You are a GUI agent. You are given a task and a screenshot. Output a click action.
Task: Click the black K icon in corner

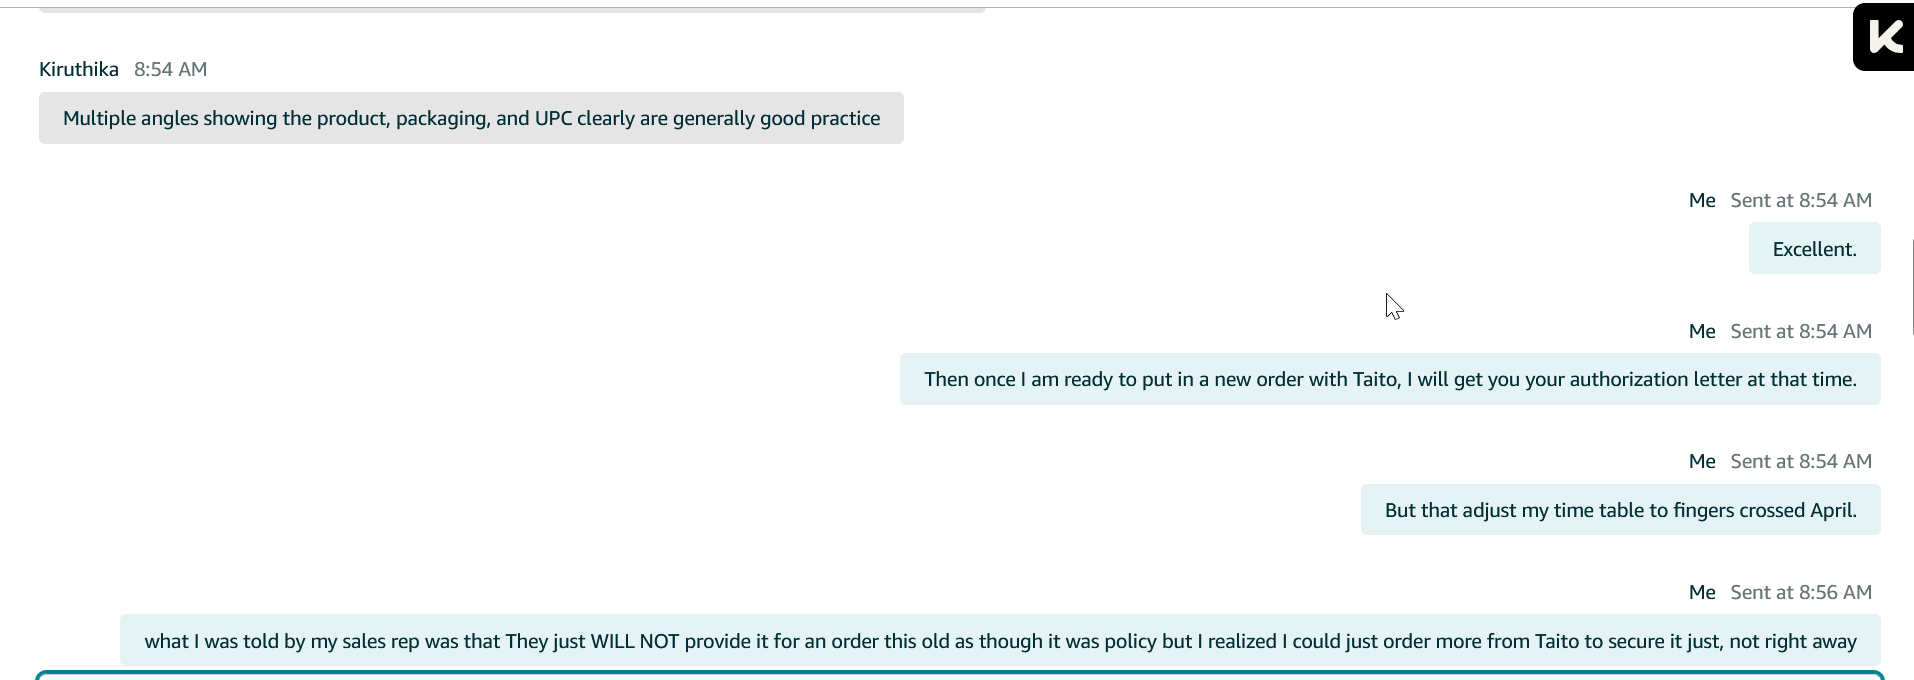point(1884,38)
